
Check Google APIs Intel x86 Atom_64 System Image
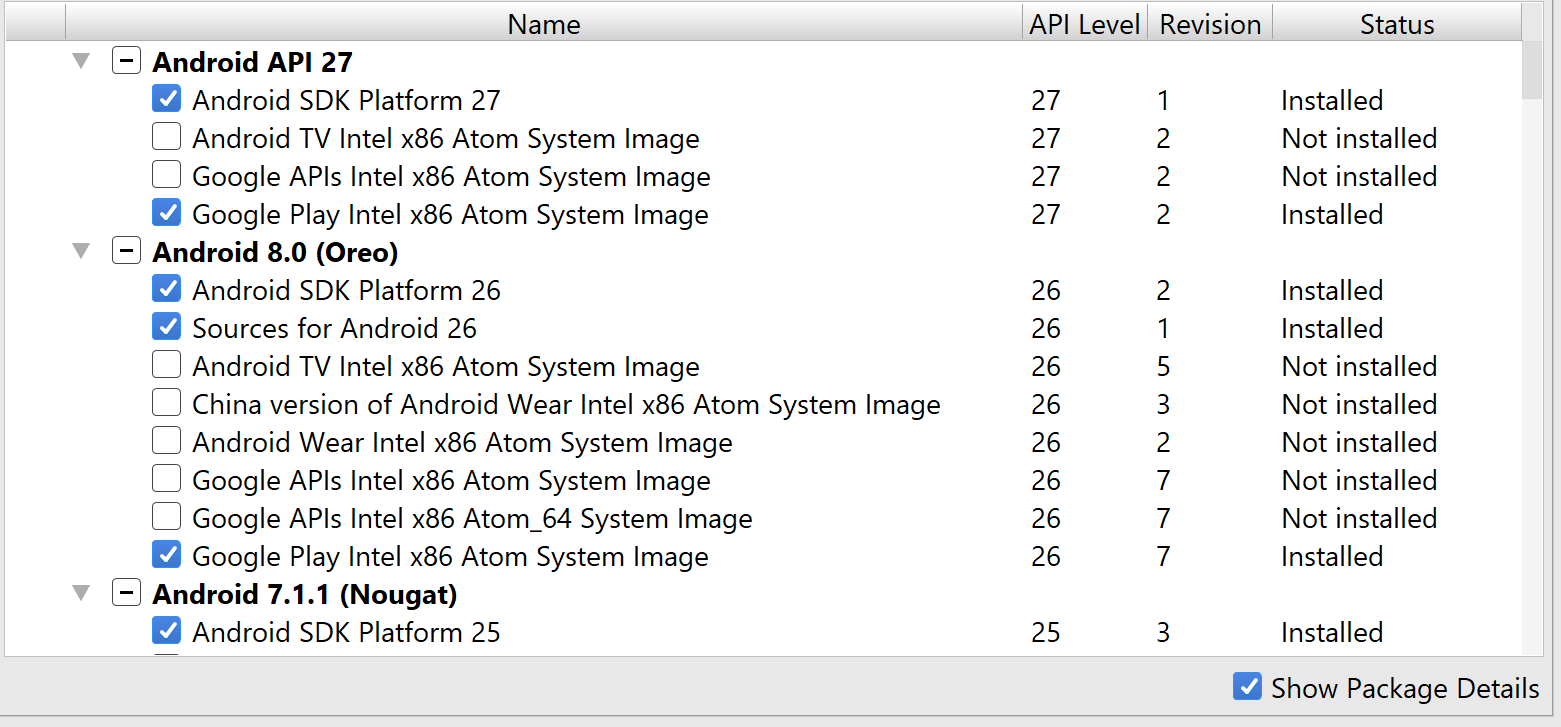[166, 517]
